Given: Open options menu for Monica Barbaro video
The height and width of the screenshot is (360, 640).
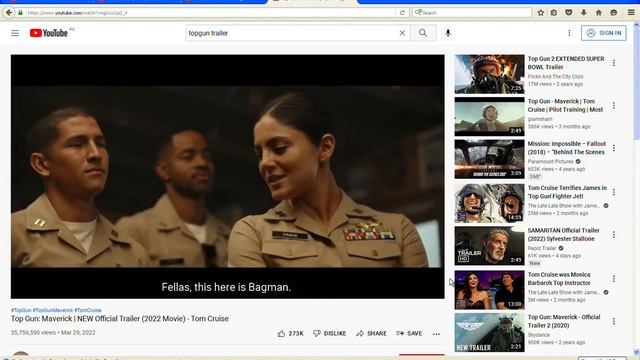Looking at the screenshot, I should pyautogui.click(x=613, y=279).
